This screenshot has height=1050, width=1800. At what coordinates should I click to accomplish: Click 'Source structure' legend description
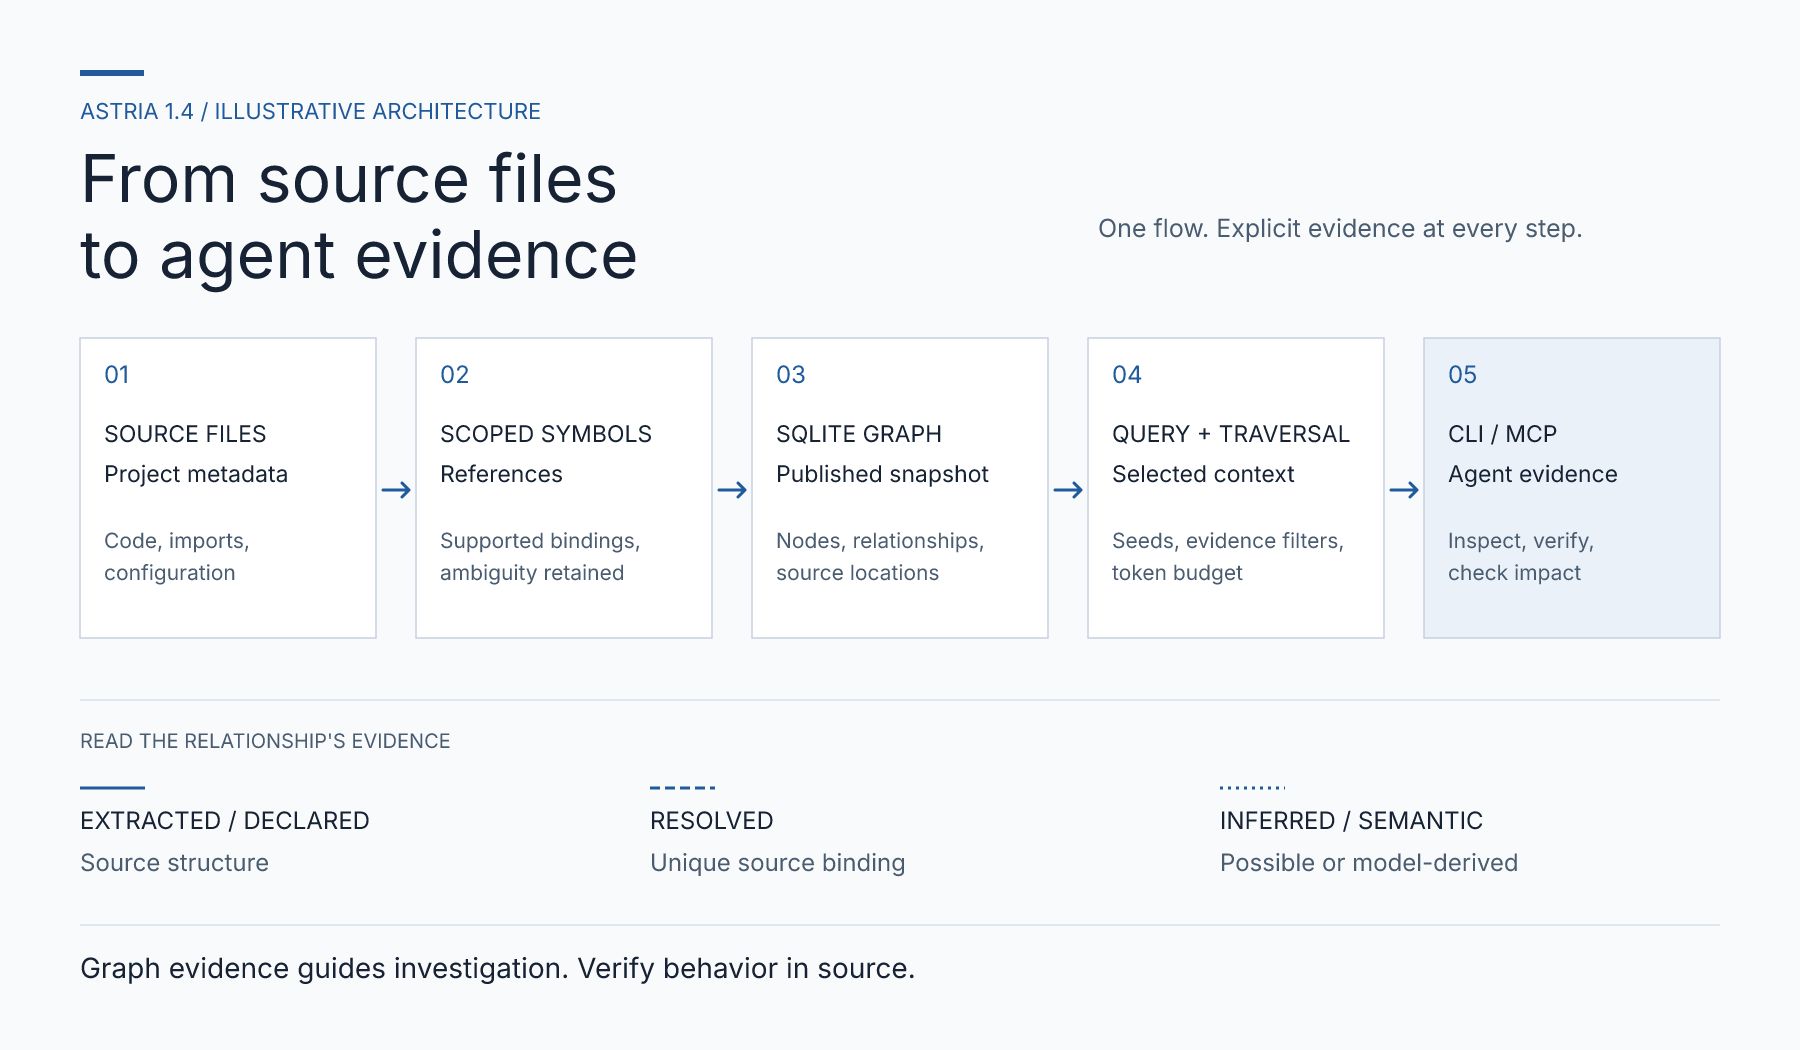tap(174, 862)
